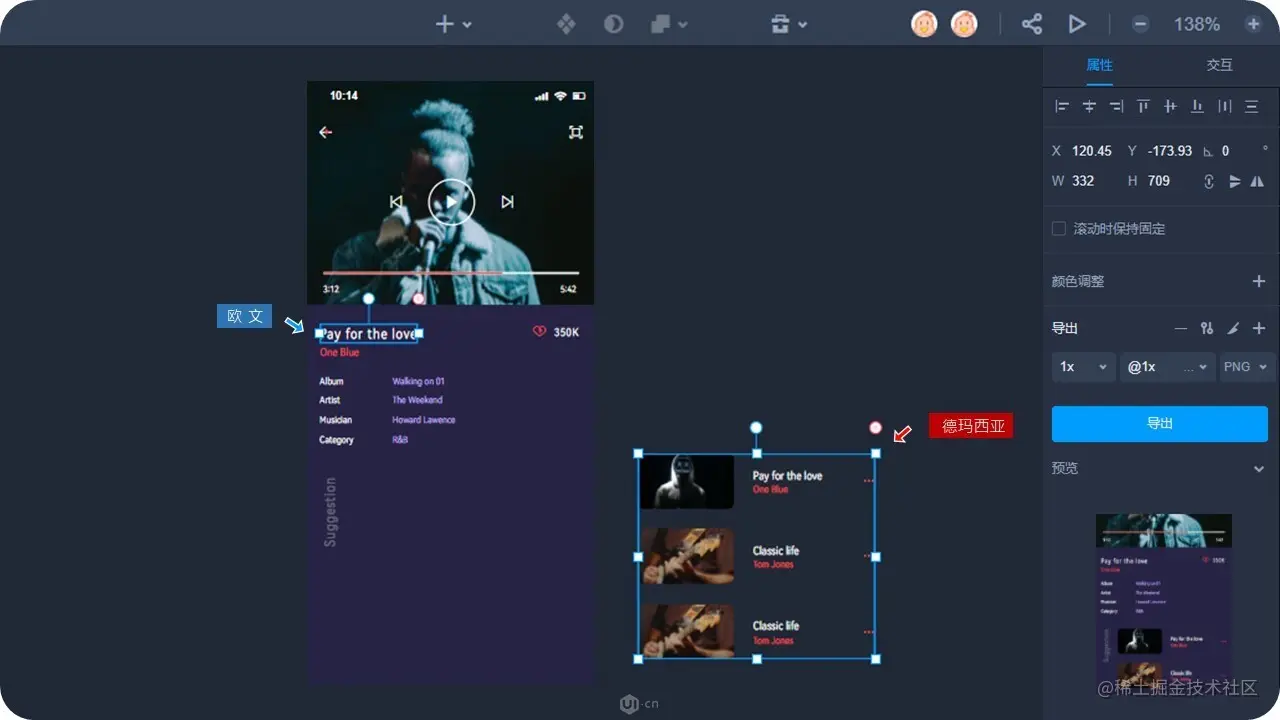1280x720 pixels.
Task: Click the Tom Jones text in middle row
Action: [773, 565]
